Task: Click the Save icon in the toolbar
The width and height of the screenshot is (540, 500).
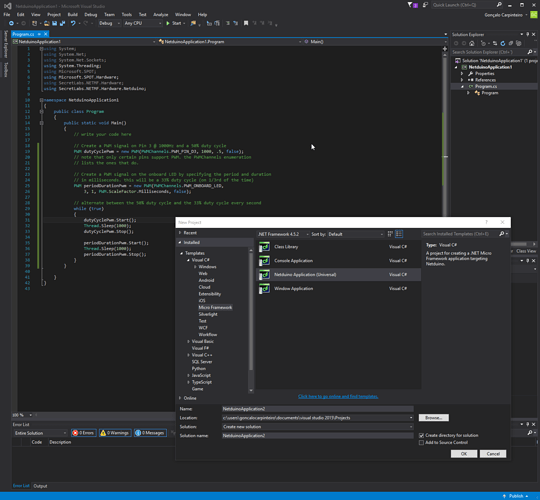Action: click(x=54, y=23)
